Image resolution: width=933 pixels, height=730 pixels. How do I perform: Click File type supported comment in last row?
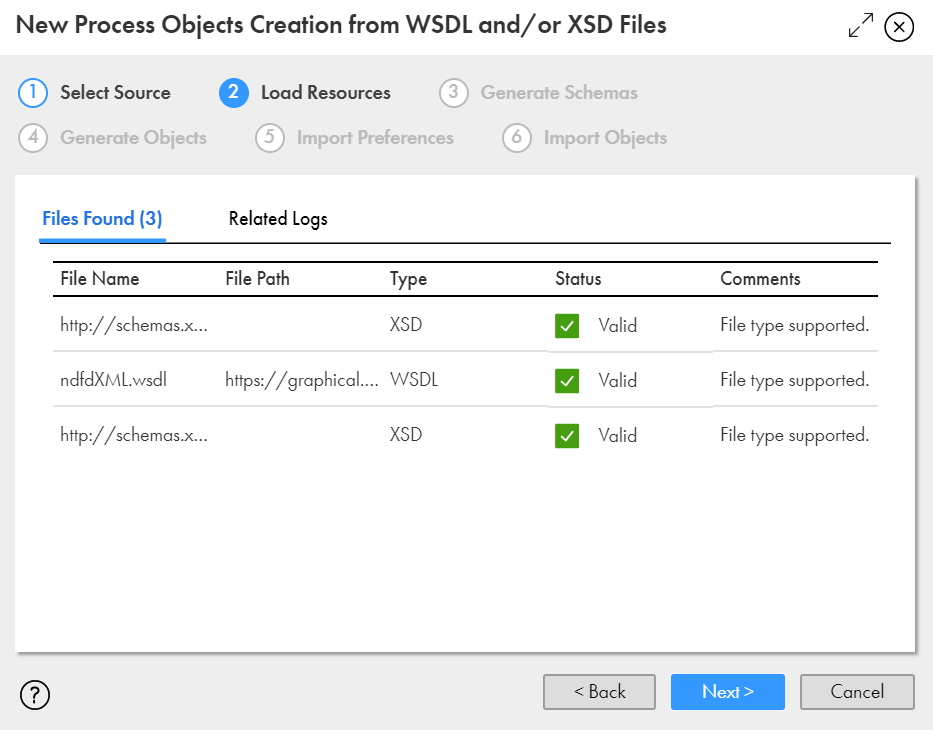click(794, 436)
